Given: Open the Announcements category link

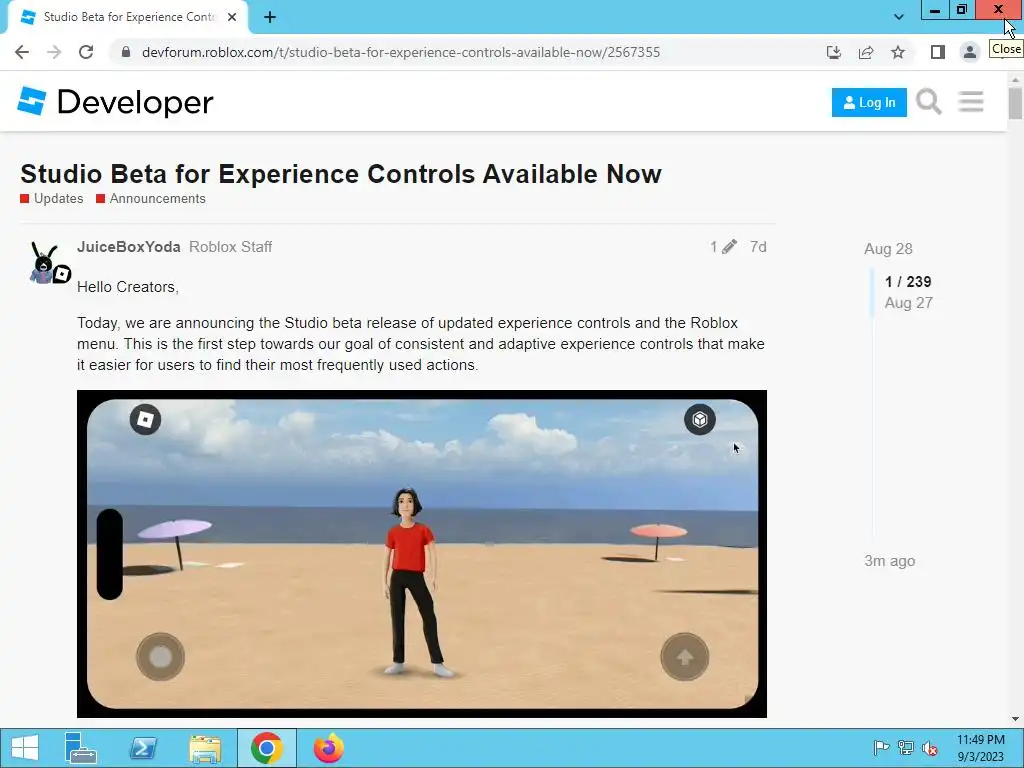Looking at the screenshot, I should 151,199.
